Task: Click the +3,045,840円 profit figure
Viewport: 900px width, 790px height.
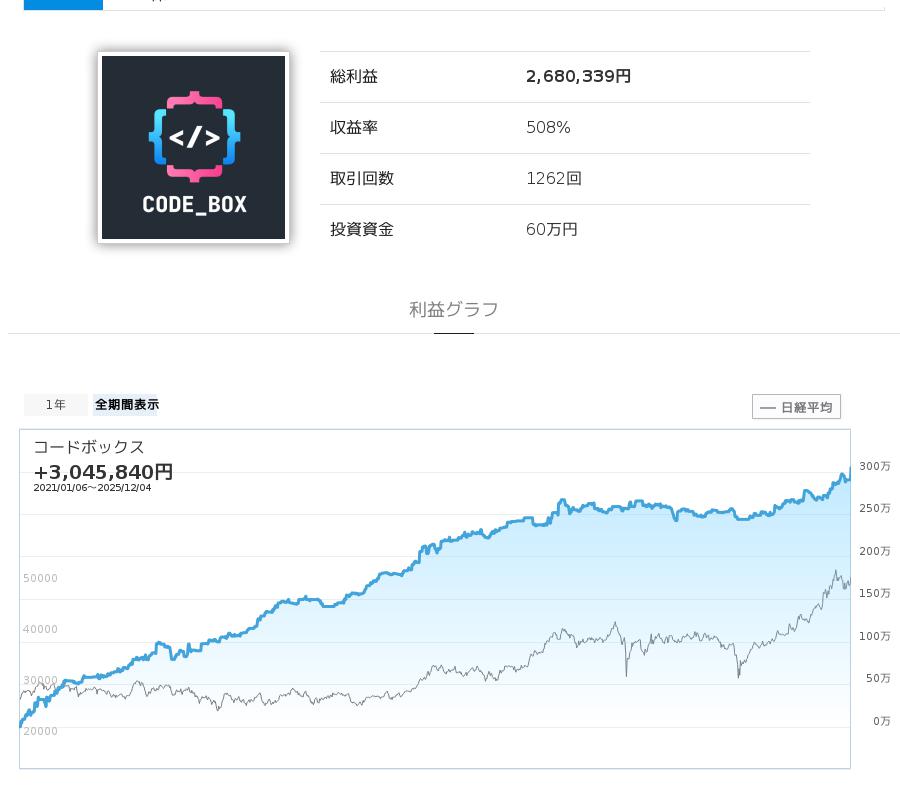Action: coord(103,471)
